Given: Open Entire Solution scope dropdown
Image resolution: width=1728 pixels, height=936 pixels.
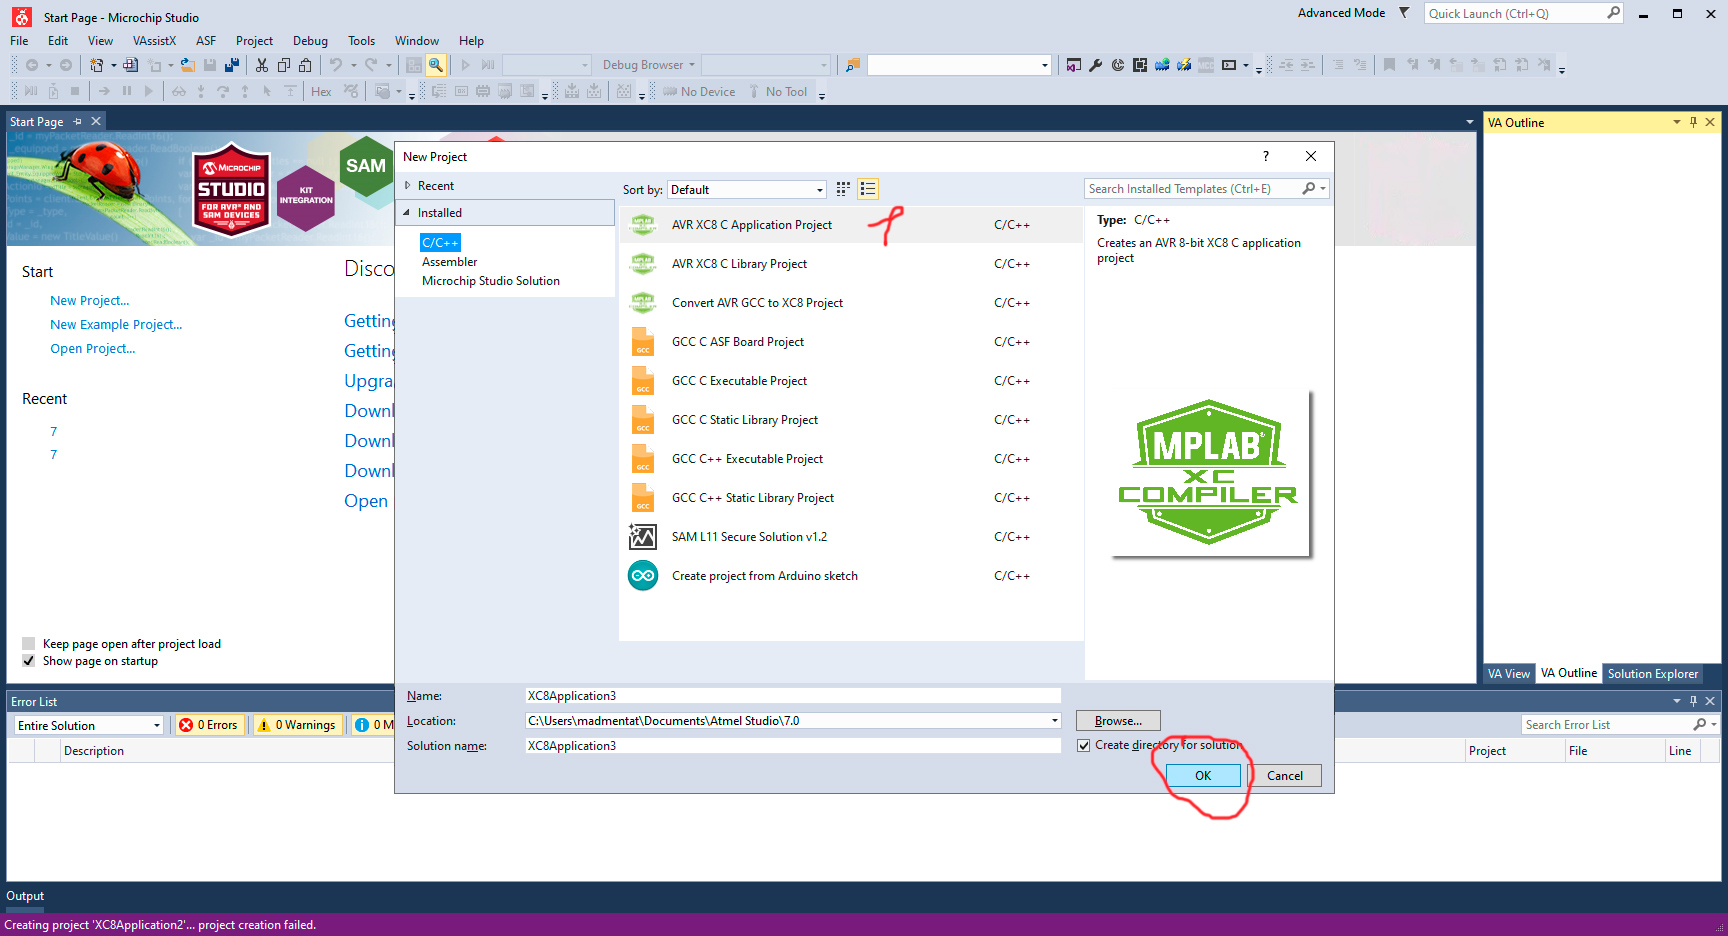Looking at the screenshot, I should click(x=88, y=725).
